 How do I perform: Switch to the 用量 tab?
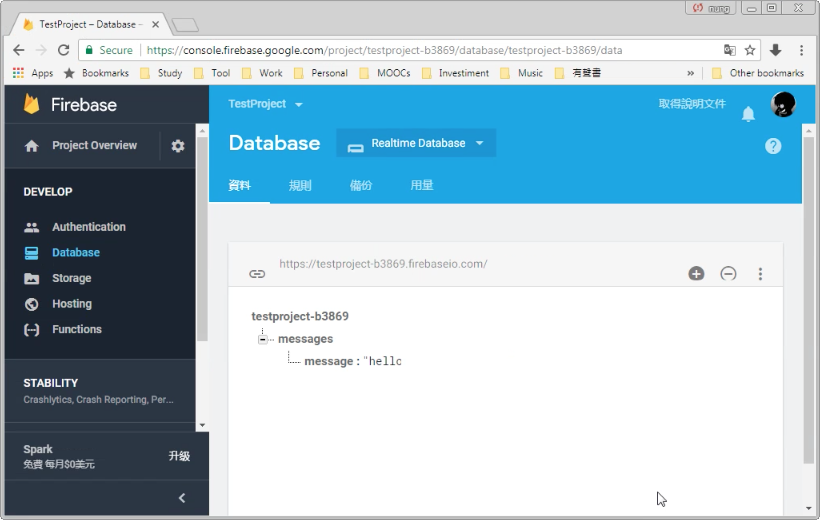click(422, 185)
